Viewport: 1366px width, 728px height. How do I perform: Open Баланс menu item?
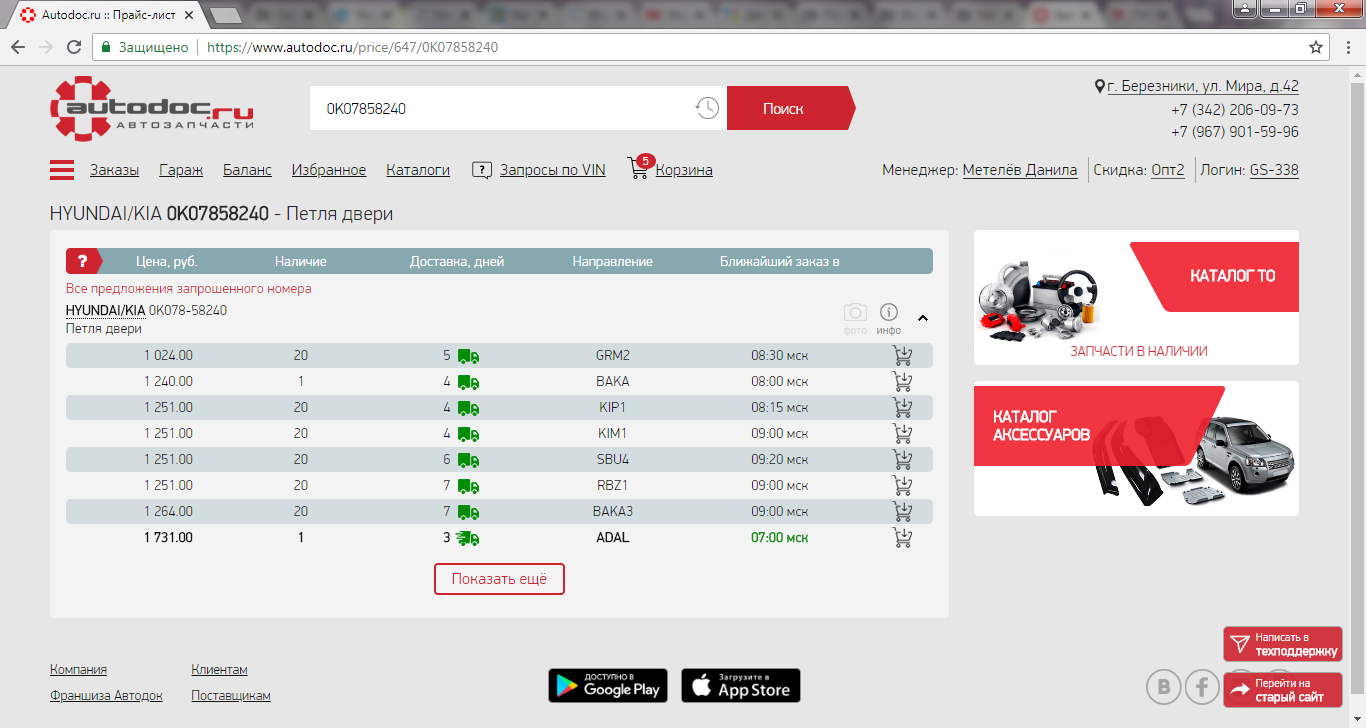click(x=247, y=170)
